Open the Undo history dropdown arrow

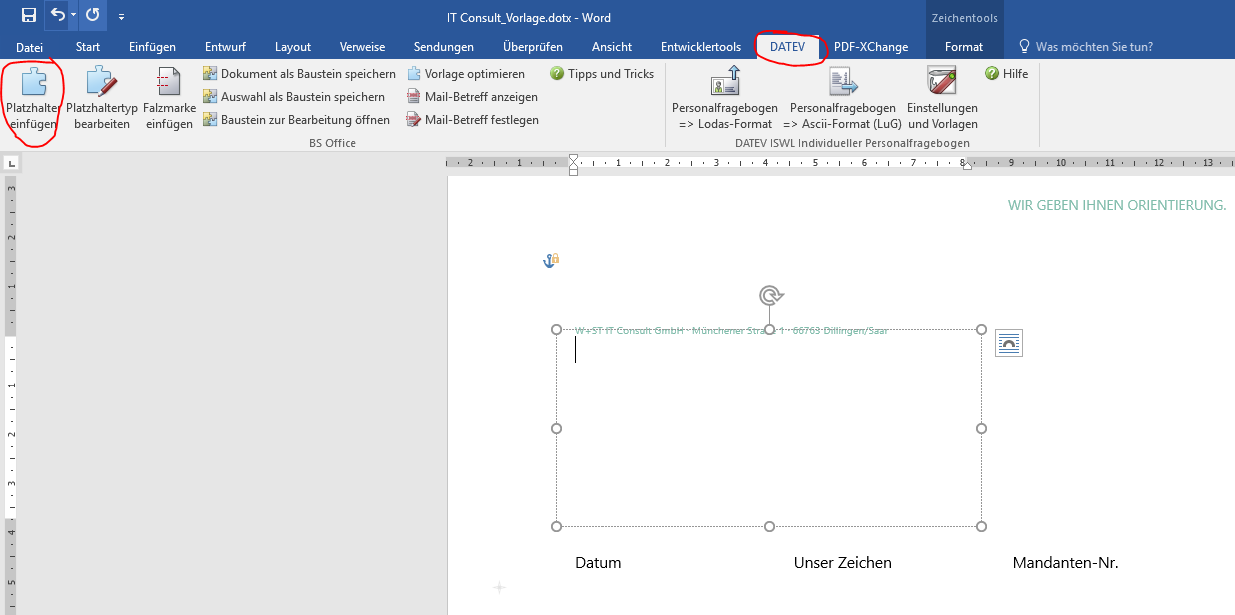click(x=73, y=16)
